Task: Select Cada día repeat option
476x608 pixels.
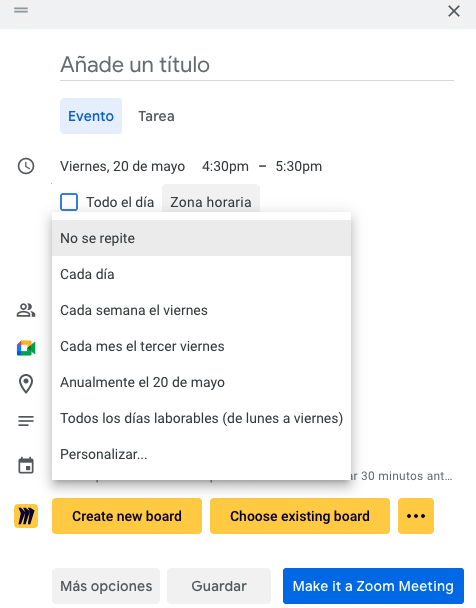Action: click(202, 274)
